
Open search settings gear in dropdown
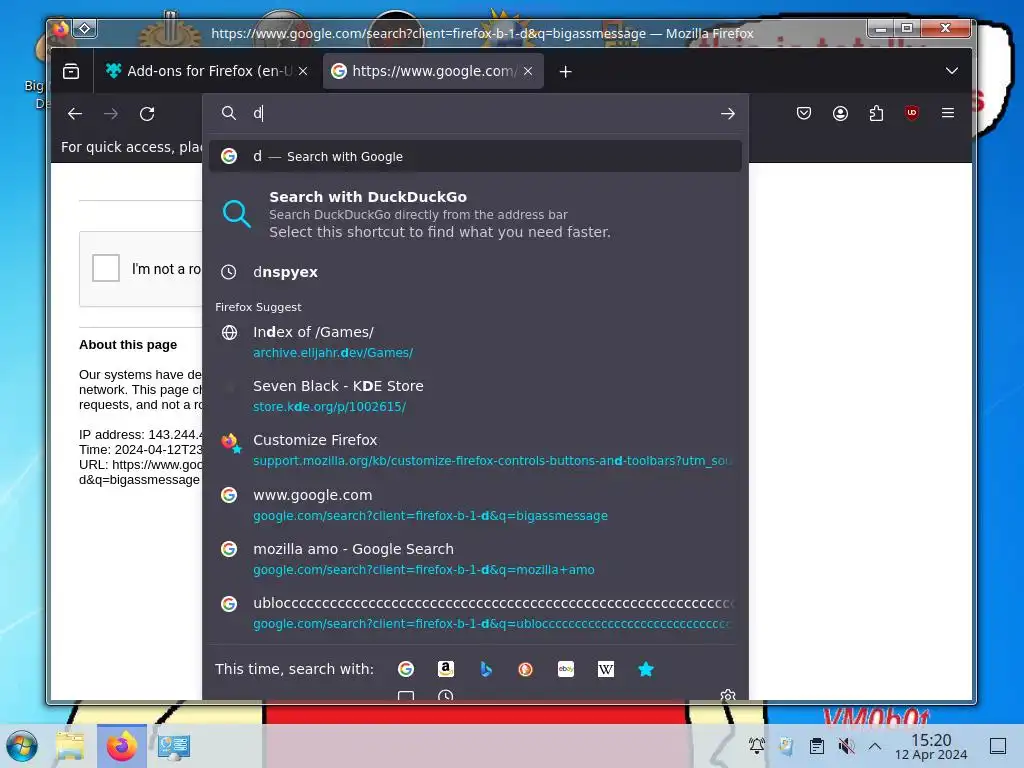click(728, 696)
